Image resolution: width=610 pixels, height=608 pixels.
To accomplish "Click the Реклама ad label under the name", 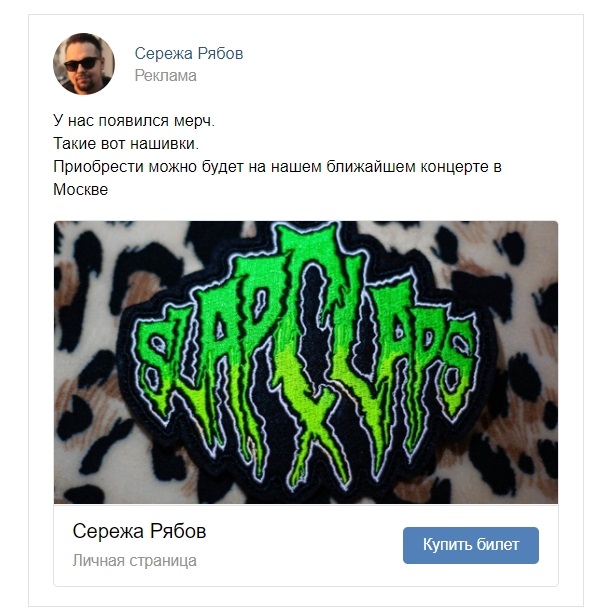I will (165, 75).
